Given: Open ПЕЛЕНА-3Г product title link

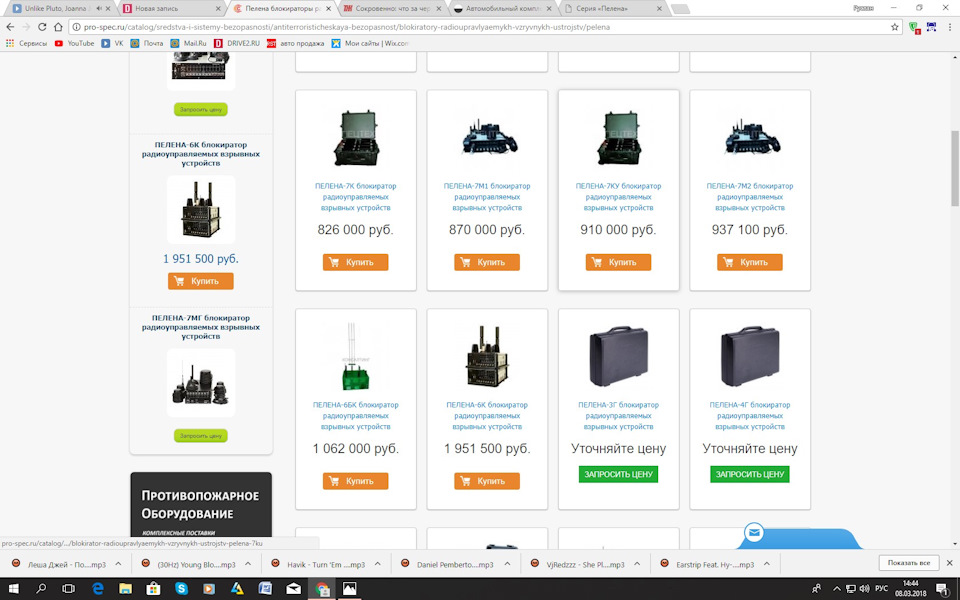Looking at the screenshot, I should click(x=618, y=416).
